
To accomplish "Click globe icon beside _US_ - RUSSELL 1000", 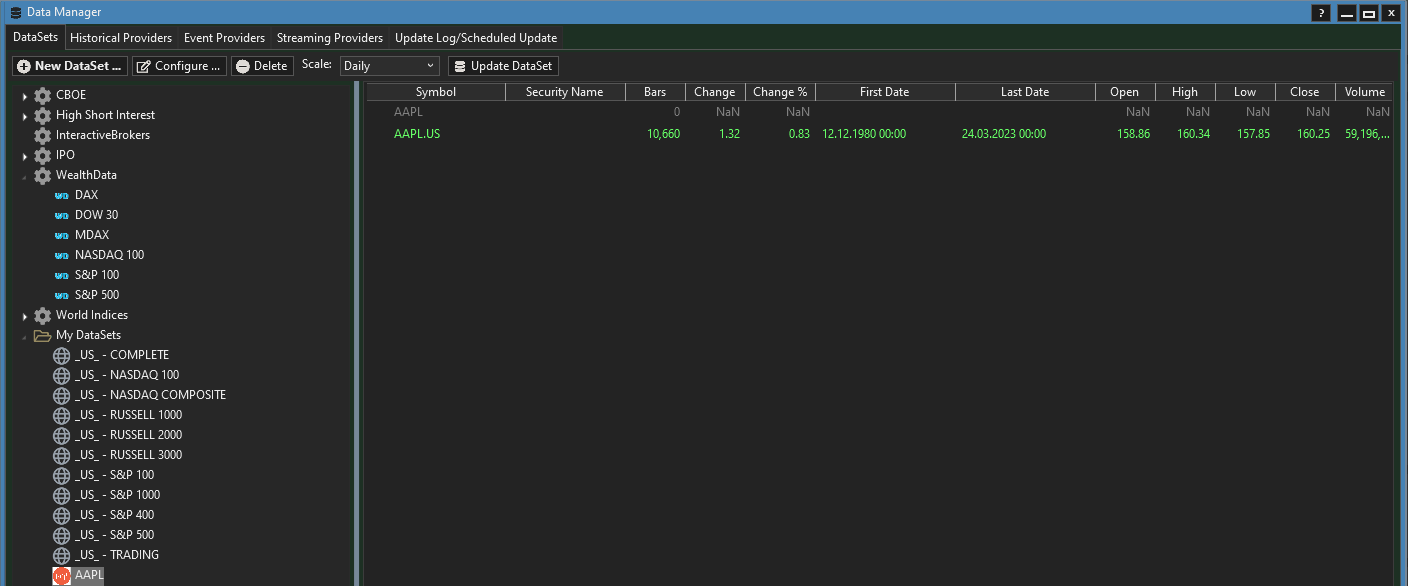I will point(61,415).
